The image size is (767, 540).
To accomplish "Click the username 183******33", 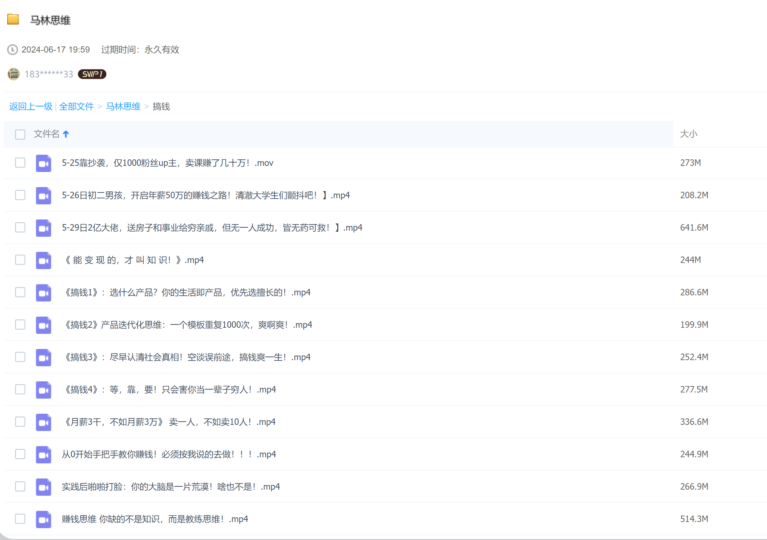I will pos(48,74).
